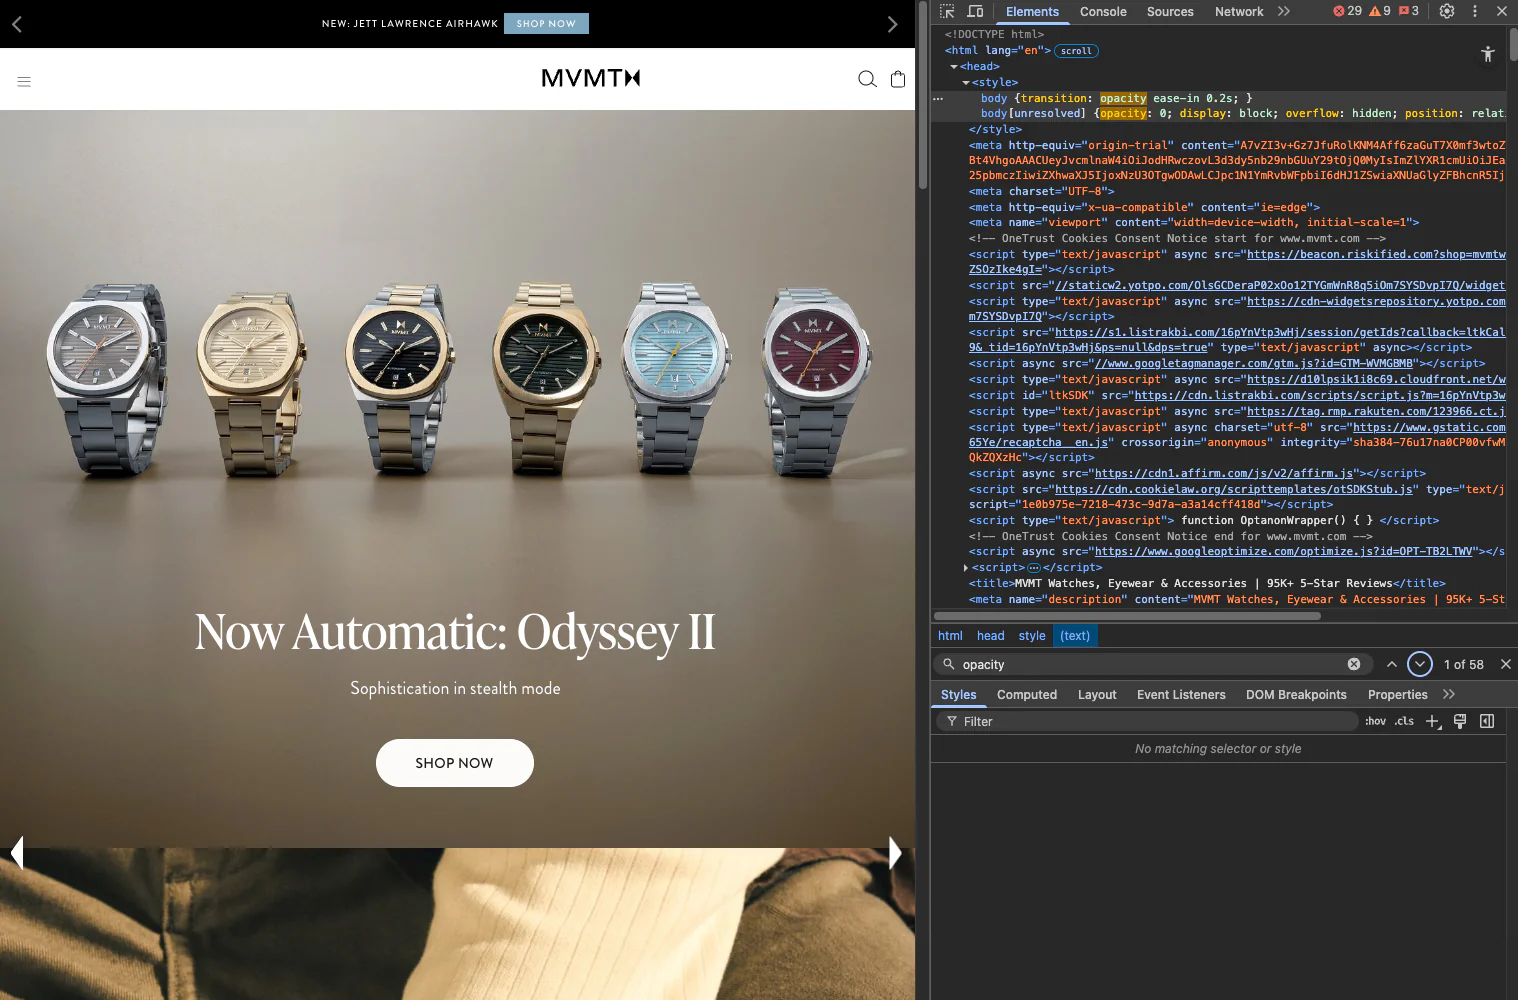Select the inspect element picker icon
The image size is (1518, 1000).
(947, 11)
